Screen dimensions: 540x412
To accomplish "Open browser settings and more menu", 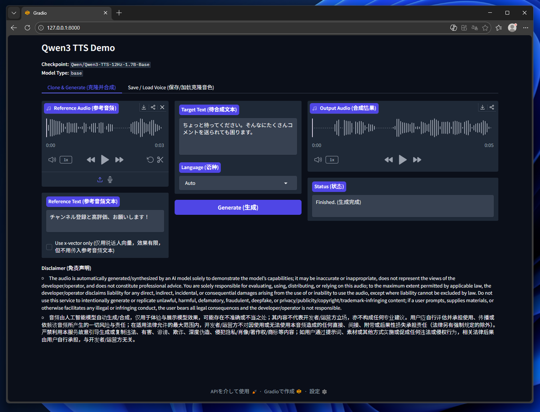I will tap(526, 28).
